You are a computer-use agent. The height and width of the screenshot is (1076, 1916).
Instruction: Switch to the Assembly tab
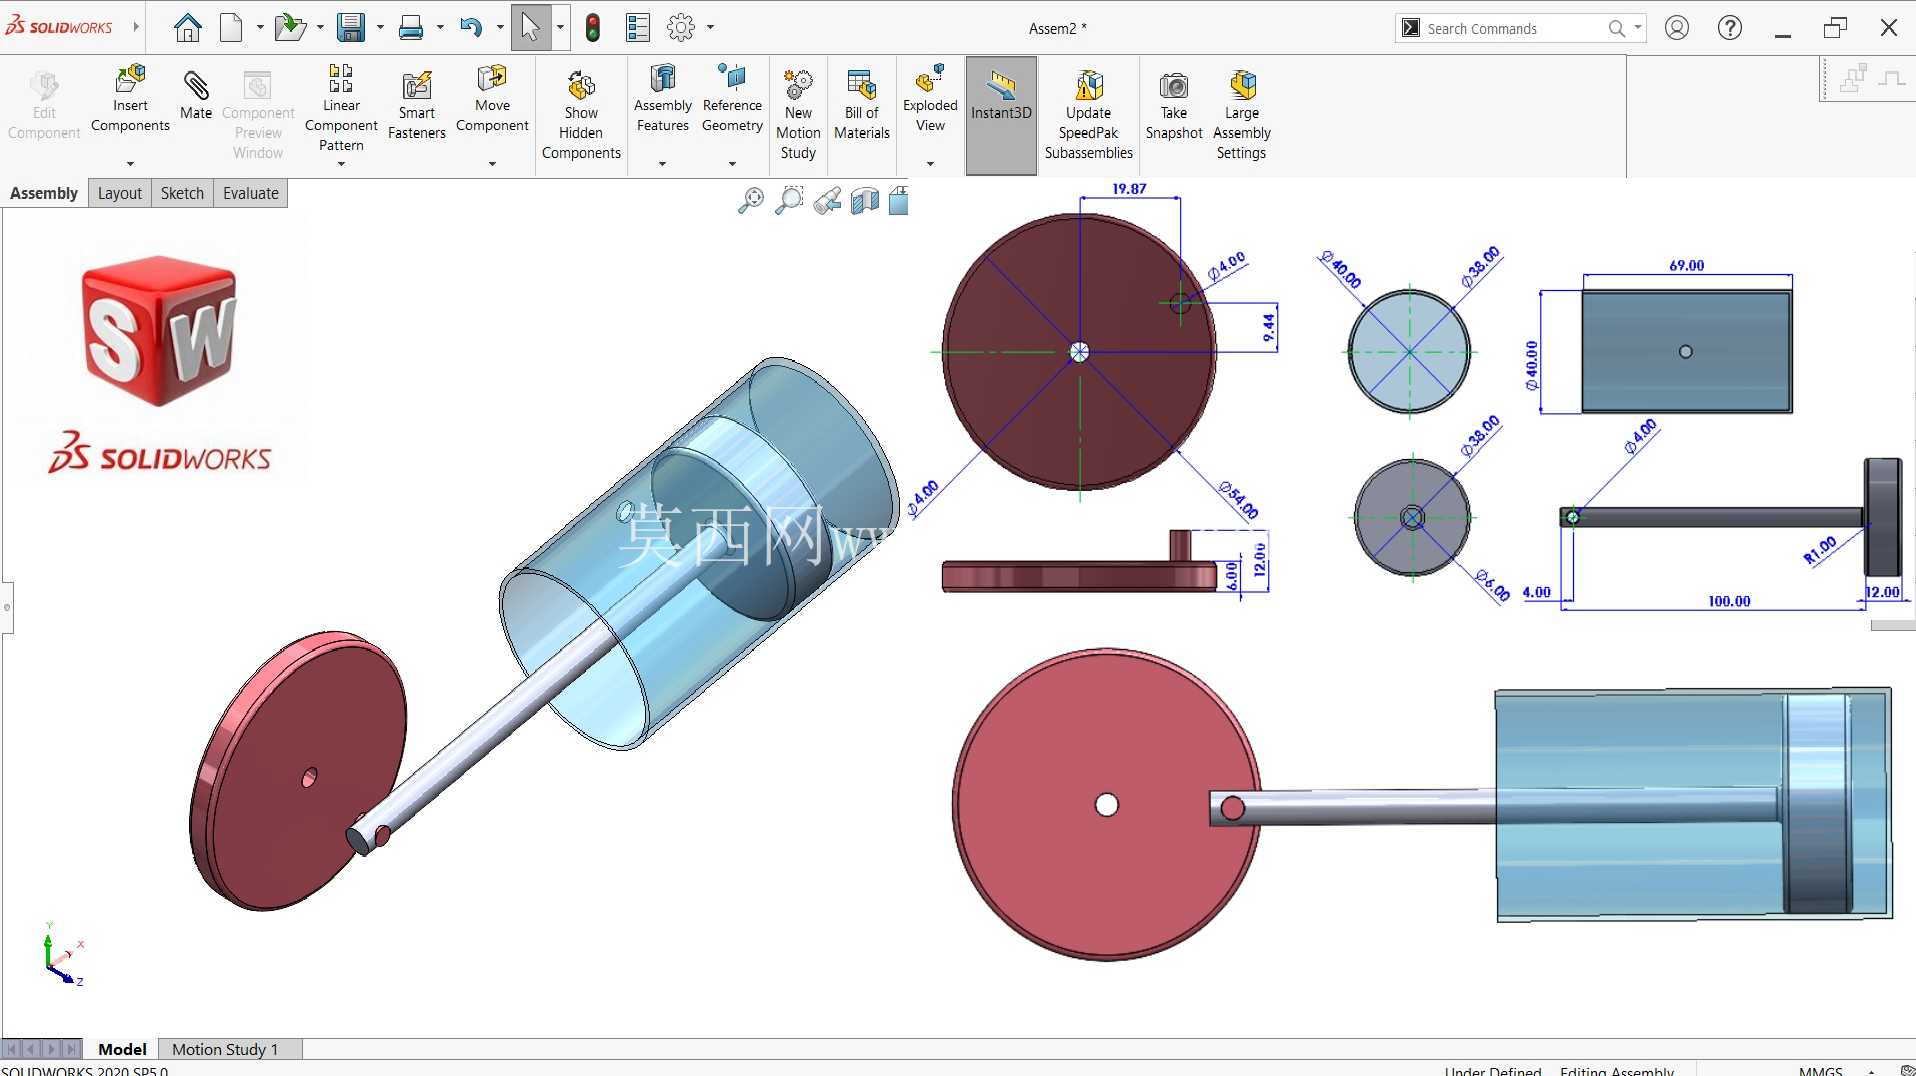44,193
